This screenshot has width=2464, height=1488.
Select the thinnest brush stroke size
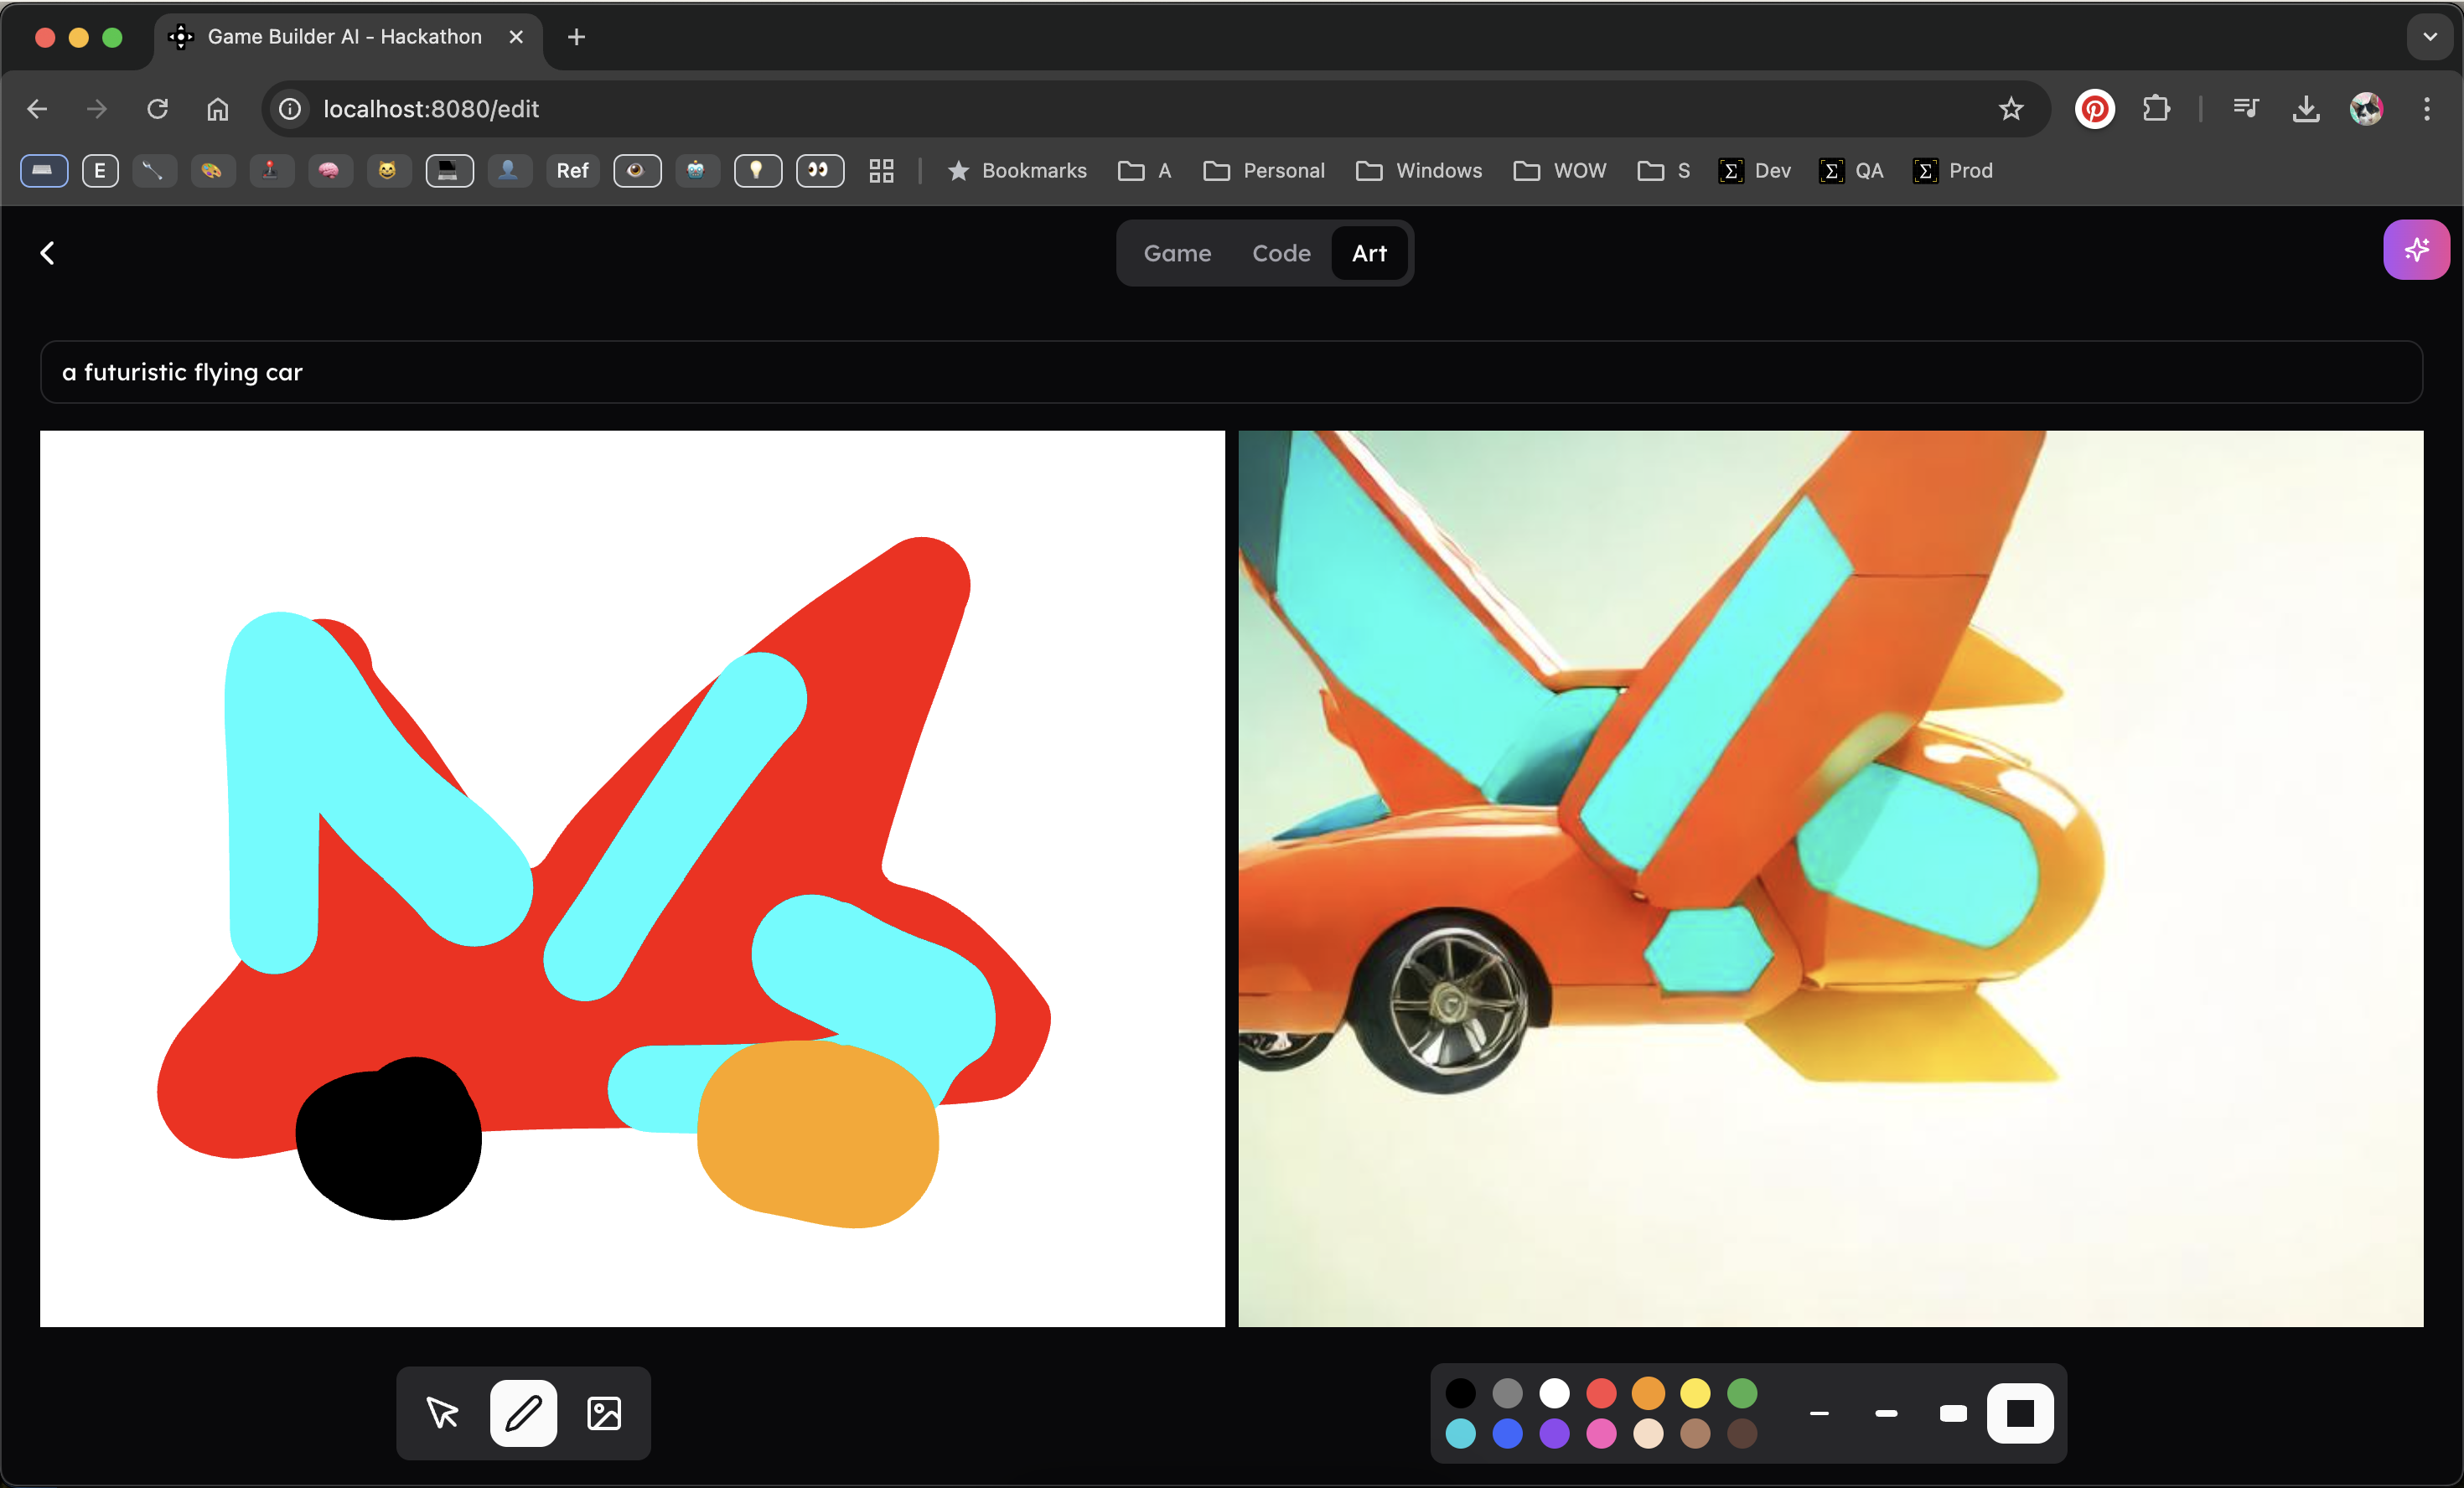click(x=1819, y=1413)
